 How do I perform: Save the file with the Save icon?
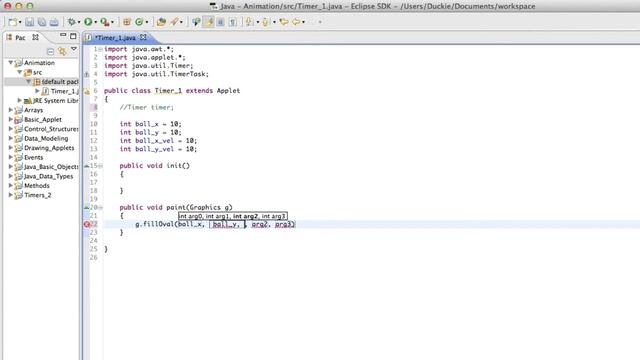pyautogui.click(x=29, y=22)
